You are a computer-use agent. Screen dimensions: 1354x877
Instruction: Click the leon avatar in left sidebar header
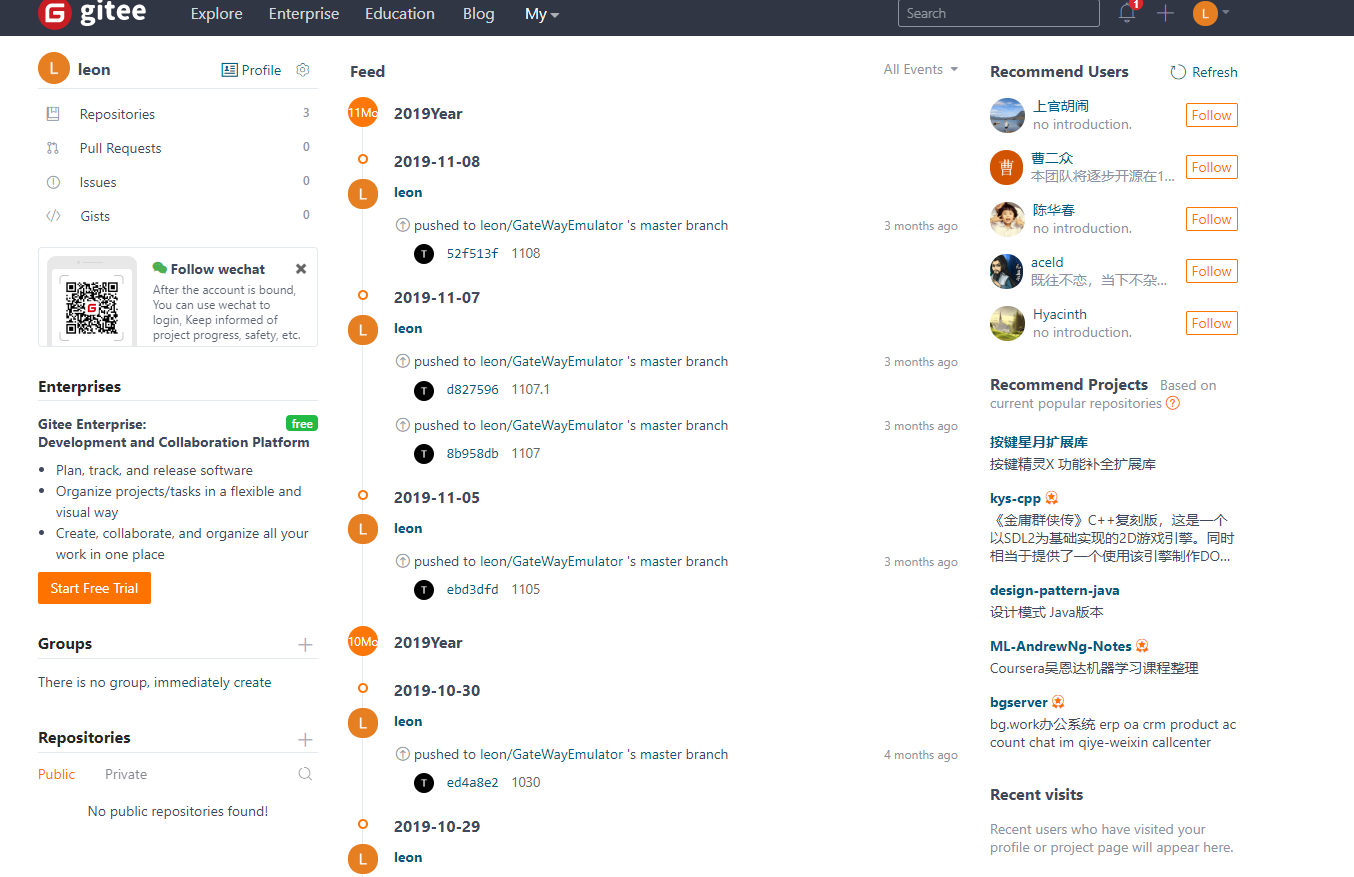click(x=54, y=69)
